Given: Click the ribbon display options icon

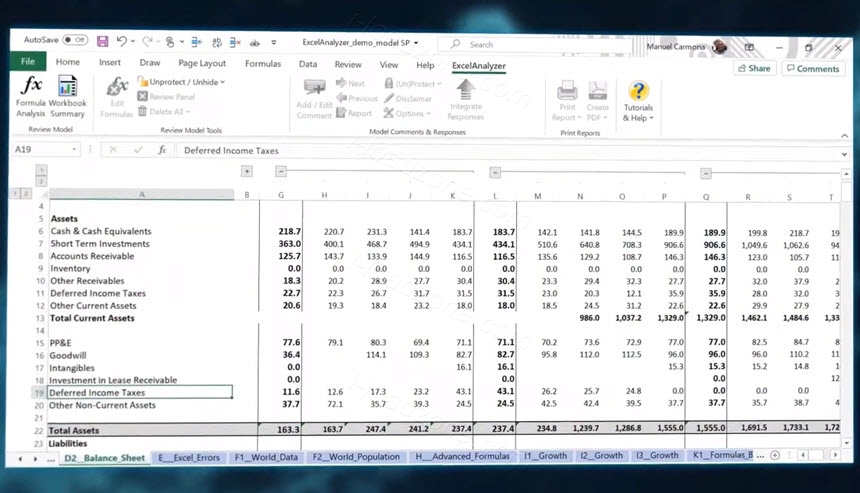Looking at the screenshot, I should click(749, 48).
